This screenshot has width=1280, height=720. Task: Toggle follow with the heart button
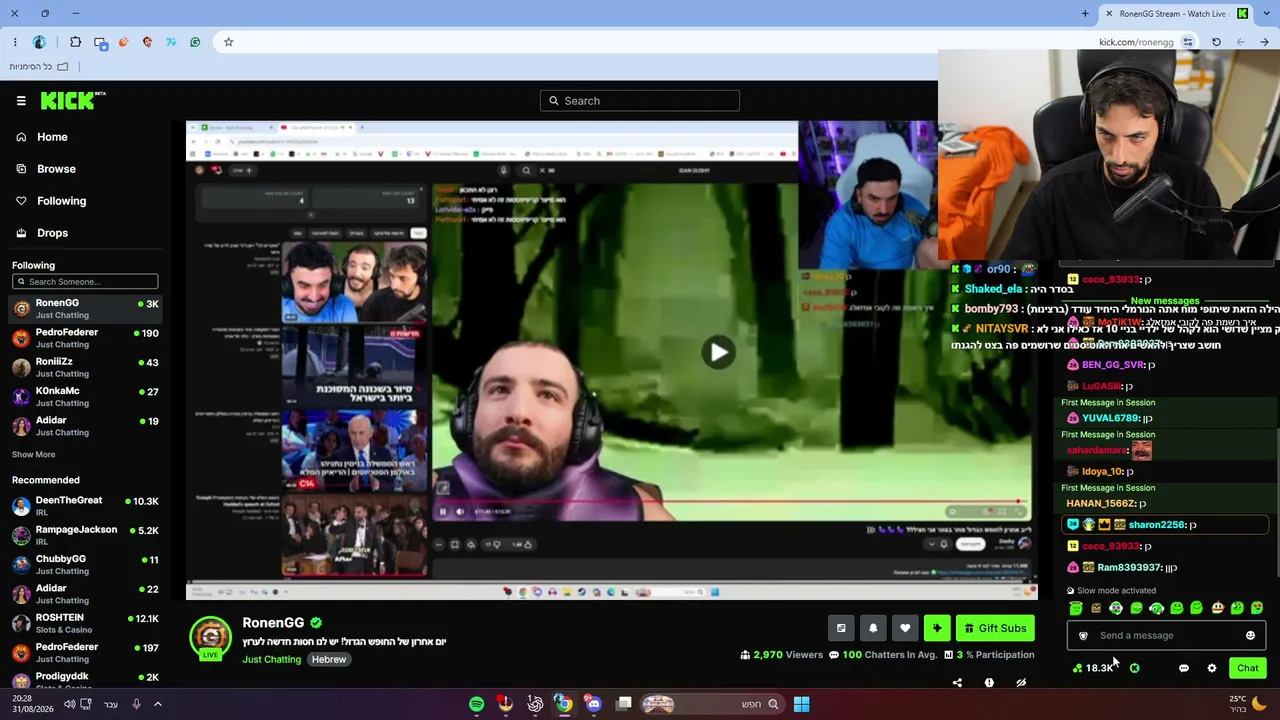[x=905, y=628]
